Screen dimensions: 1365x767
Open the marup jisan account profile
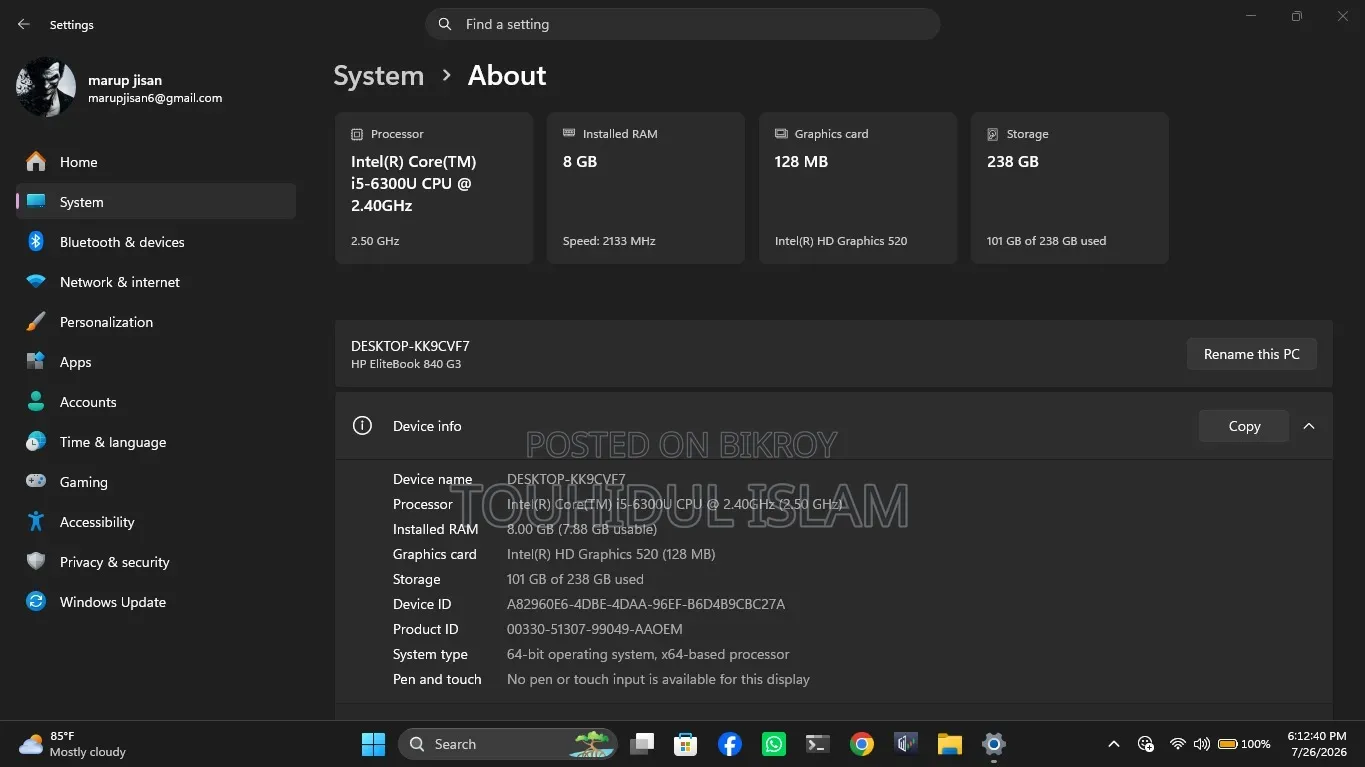click(120, 88)
